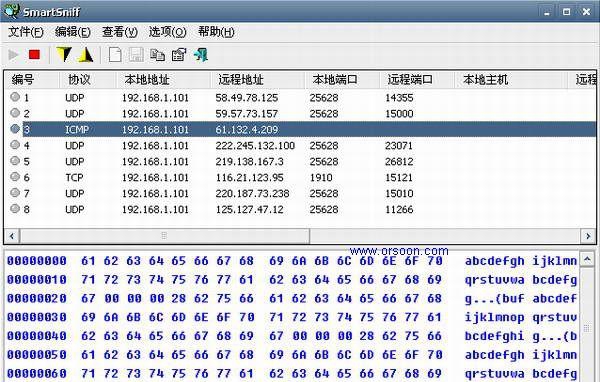
Task: Click hex offset 00000000 in data pane
Action: (x=37, y=261)
